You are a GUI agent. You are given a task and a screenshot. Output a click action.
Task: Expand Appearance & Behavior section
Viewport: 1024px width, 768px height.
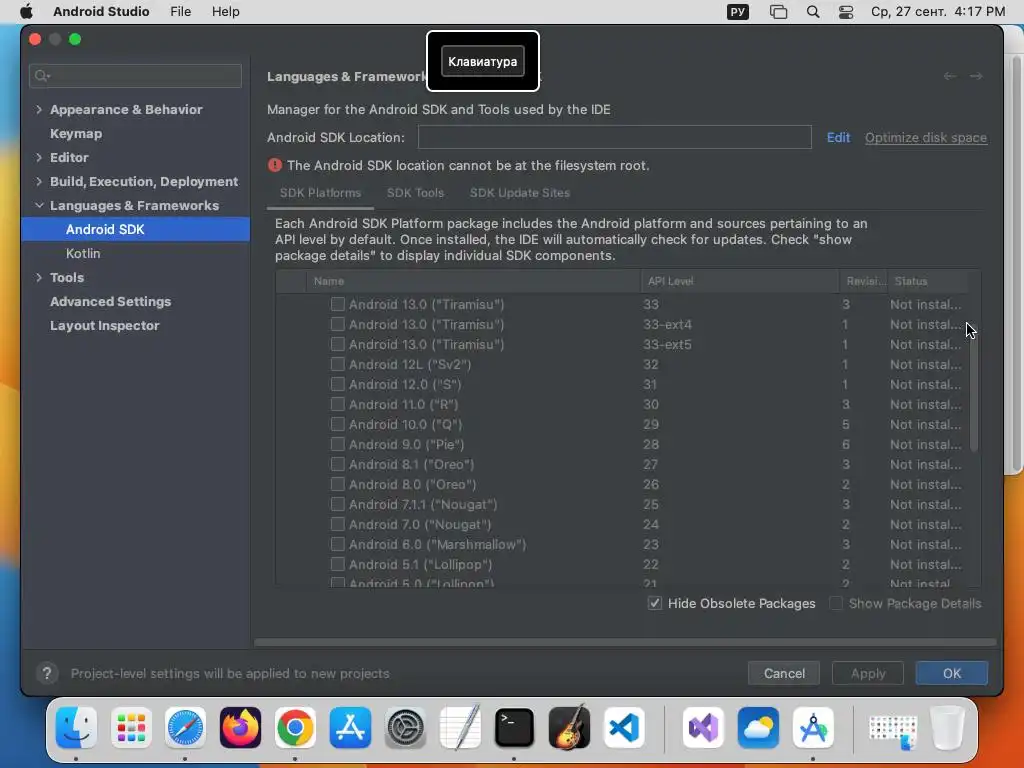tap(39, 109)
